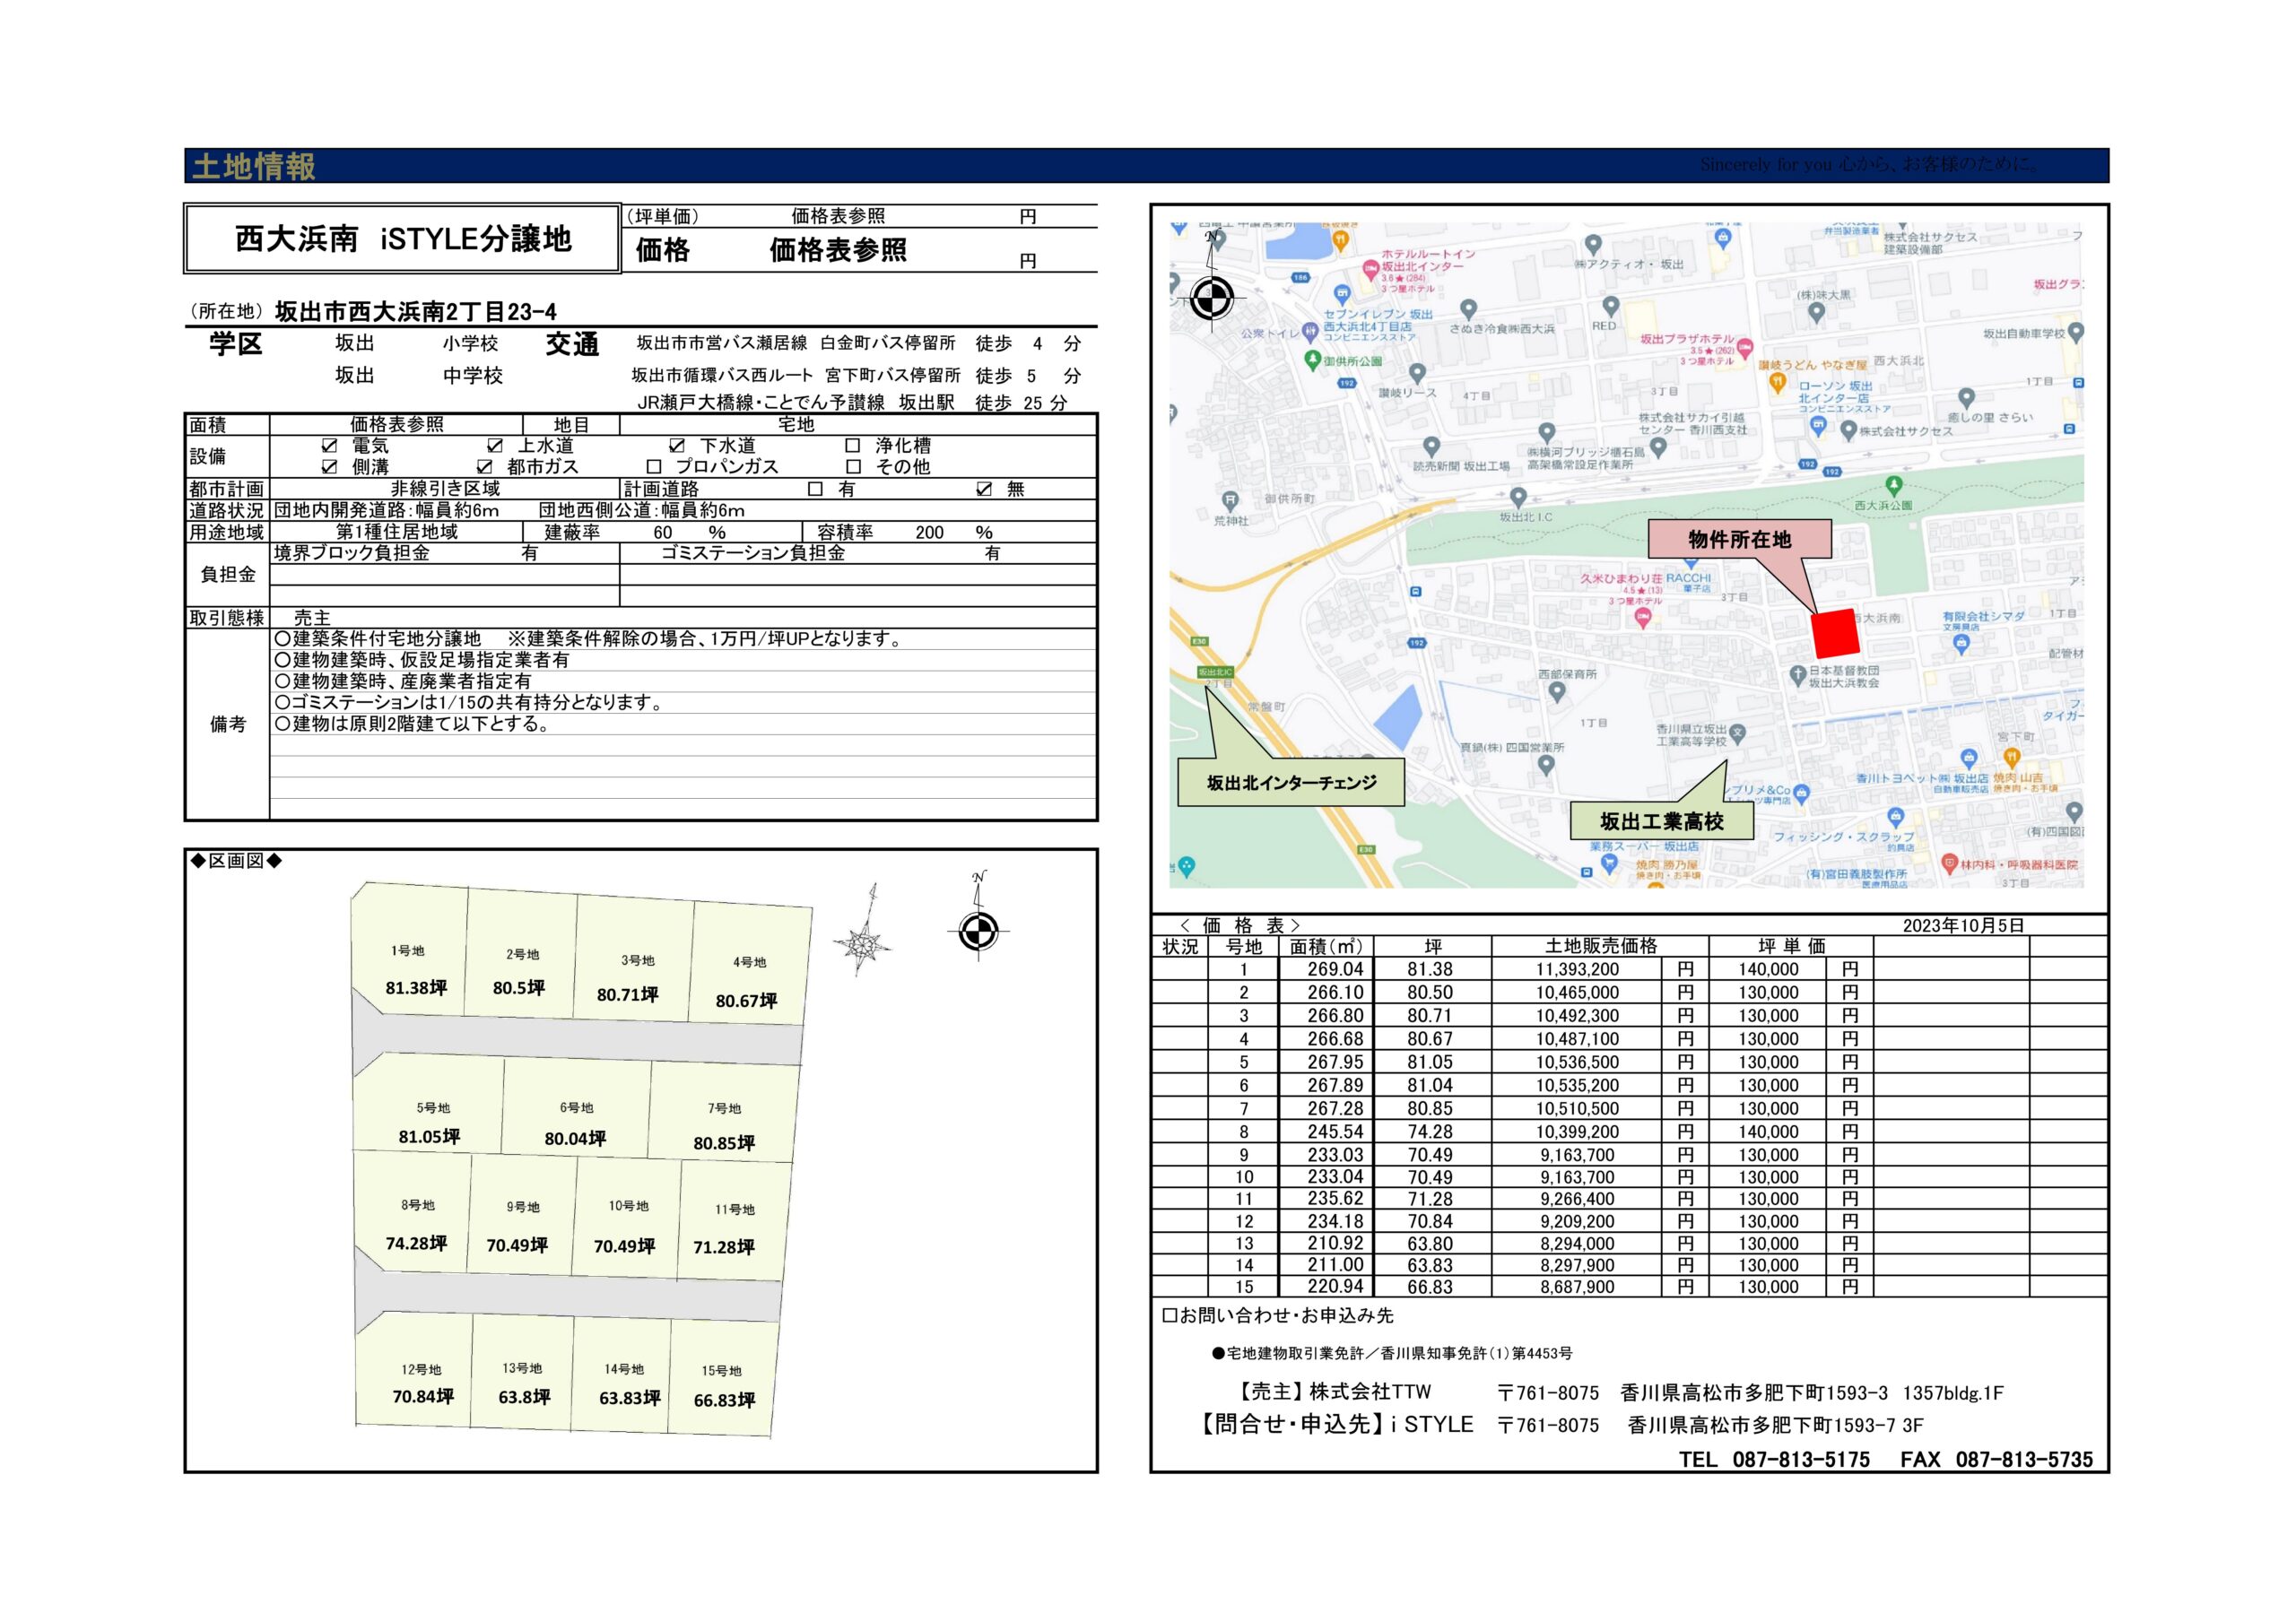Click the 坂出工業高校 callout label
2296x1622 pixels.
[1661, 822]
